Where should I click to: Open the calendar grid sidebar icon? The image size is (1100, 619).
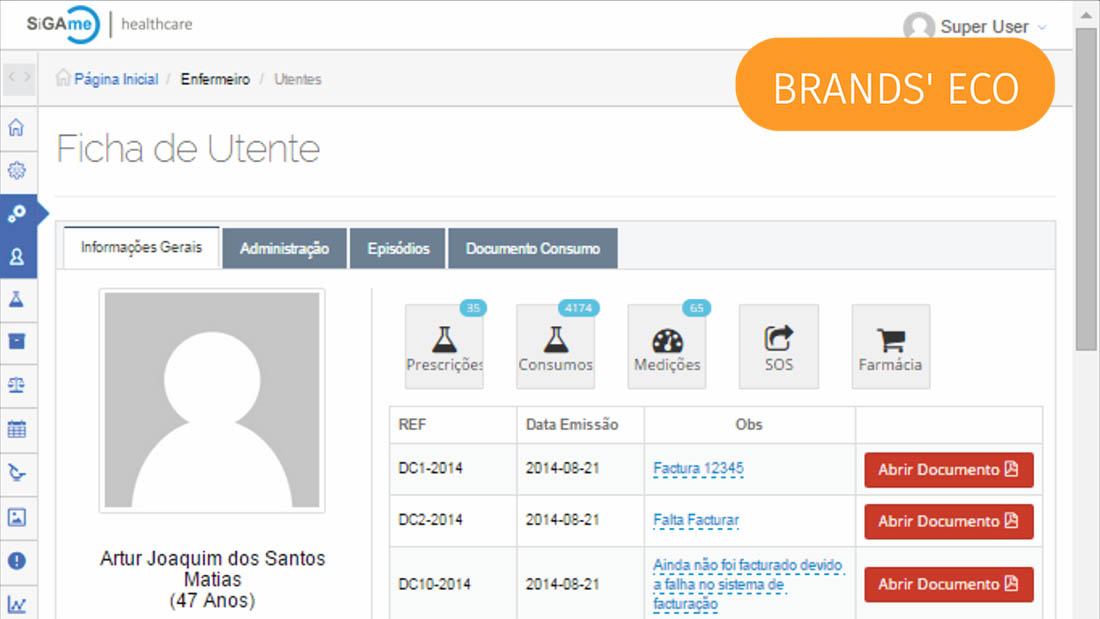[16, 429]
